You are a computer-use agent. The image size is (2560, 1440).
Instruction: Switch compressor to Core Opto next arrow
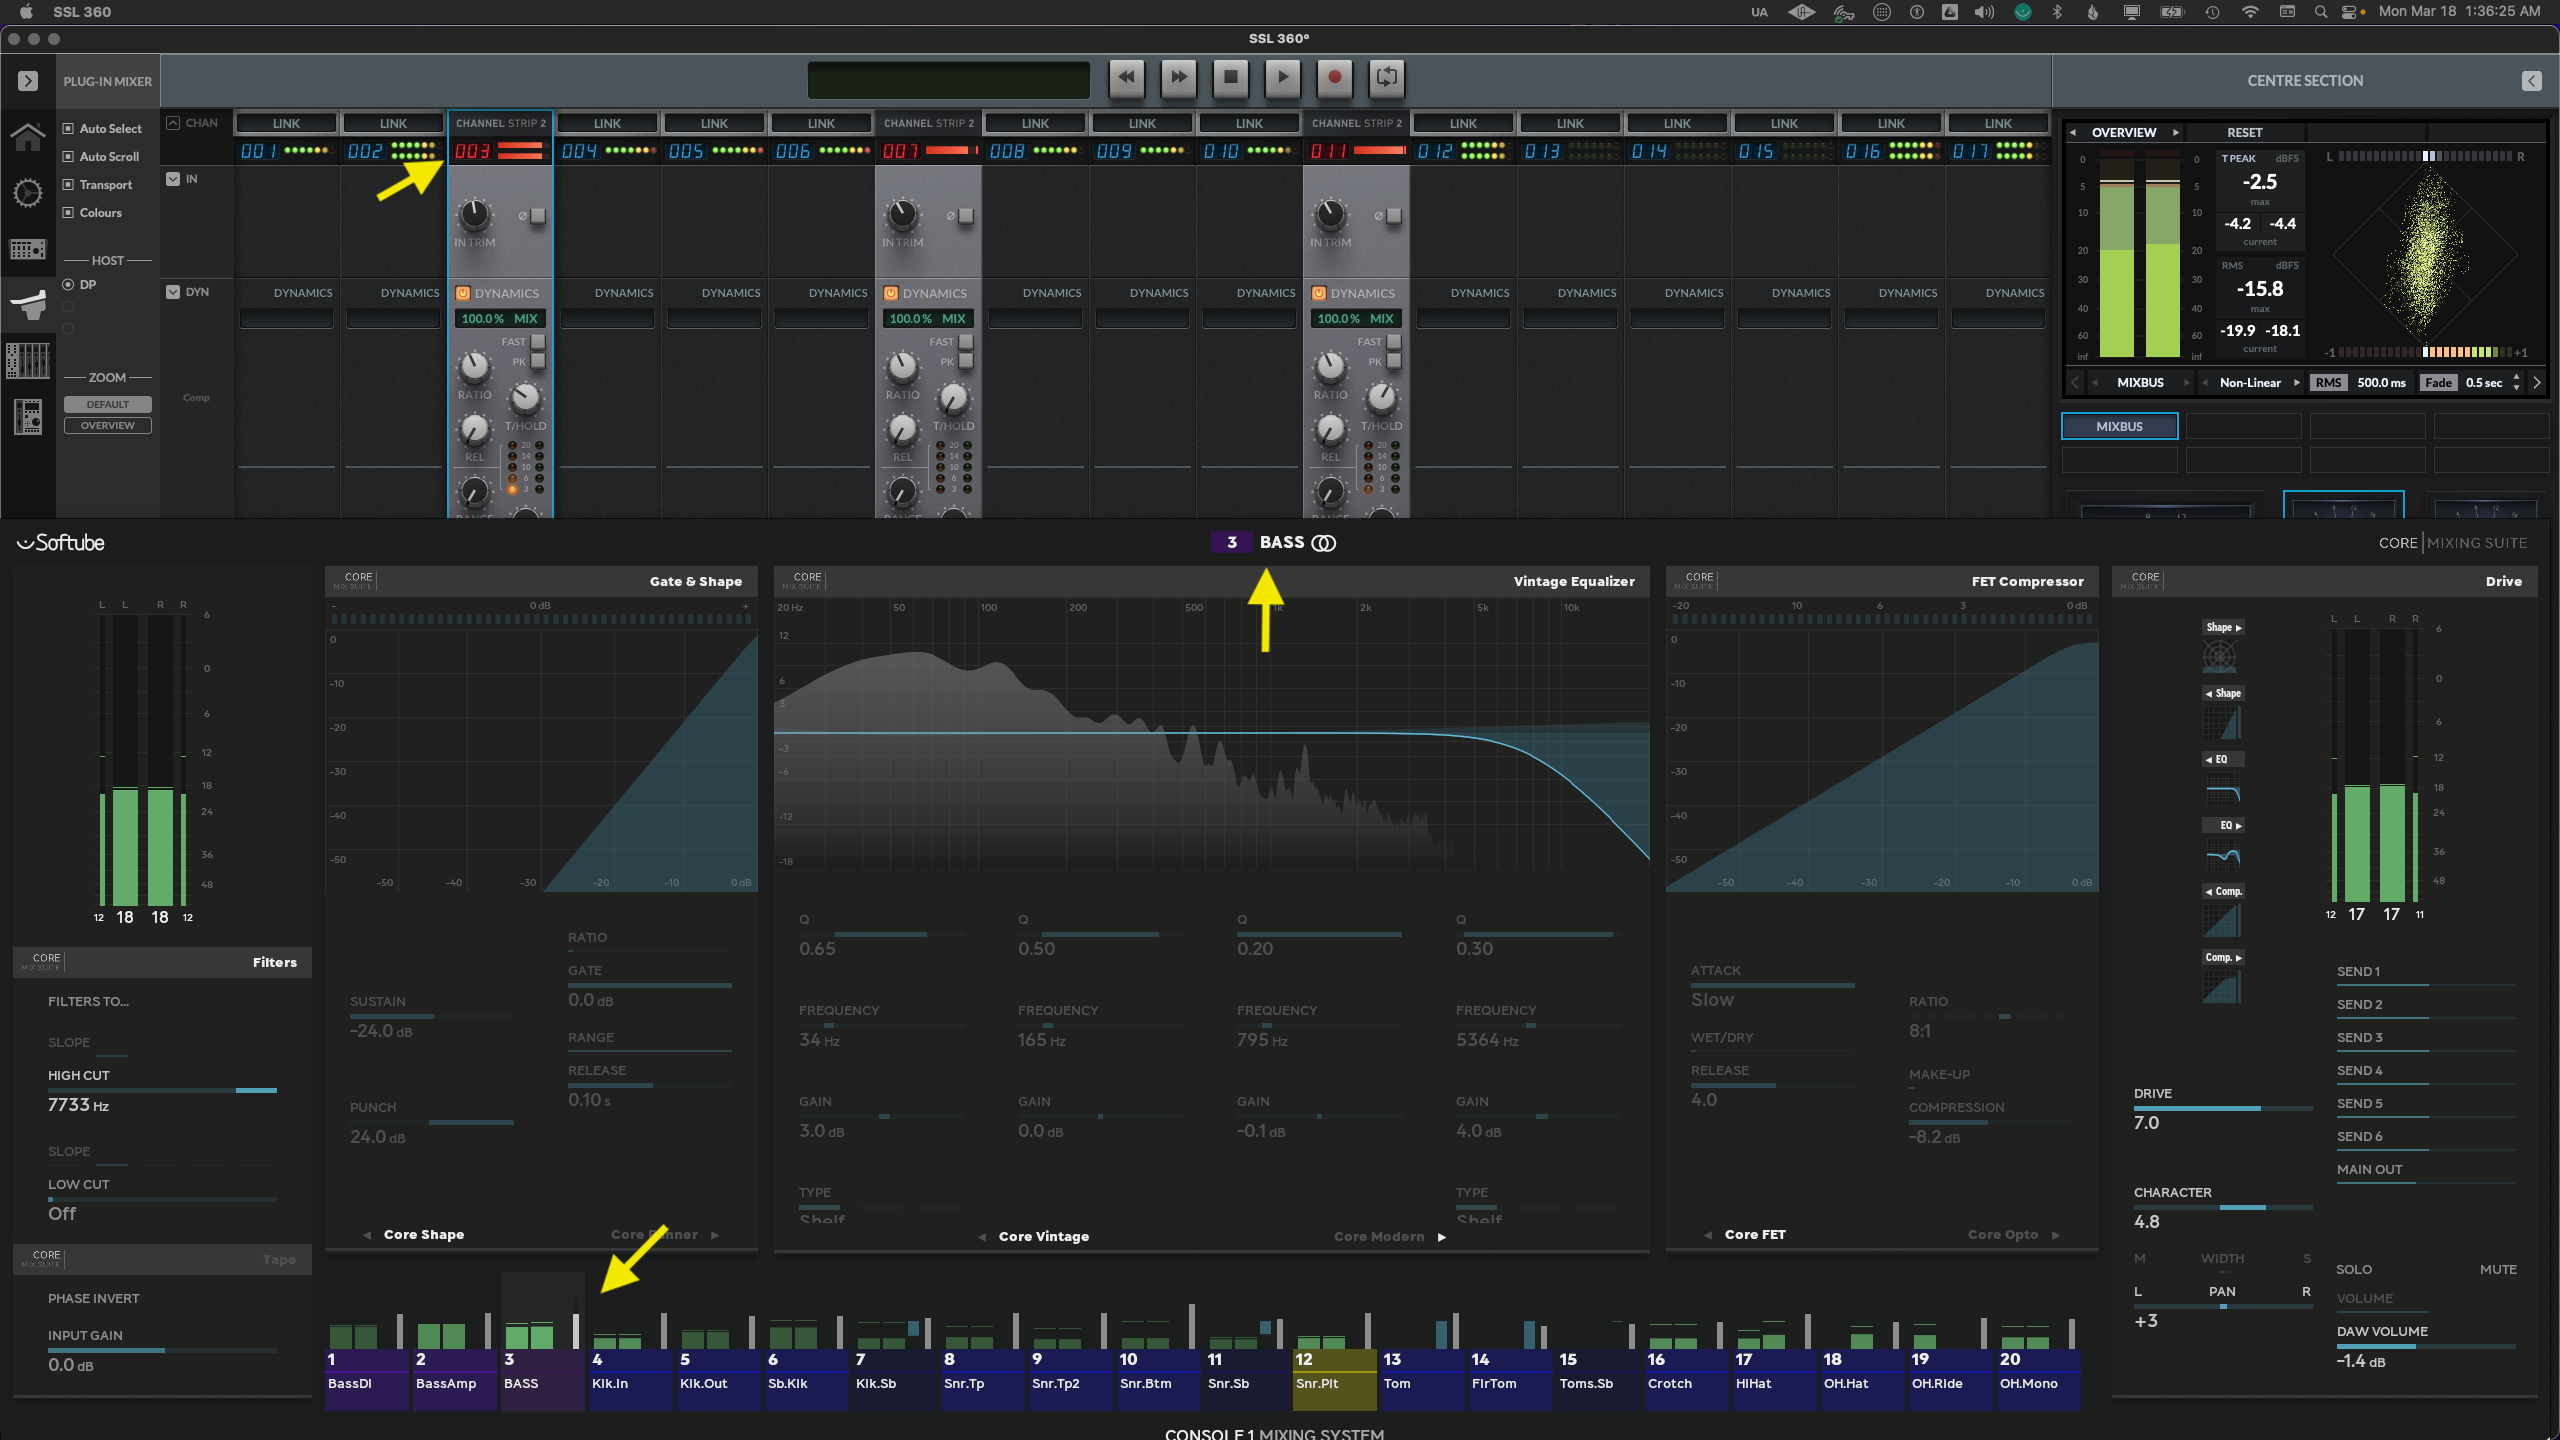click(x=2056, y=1236)
